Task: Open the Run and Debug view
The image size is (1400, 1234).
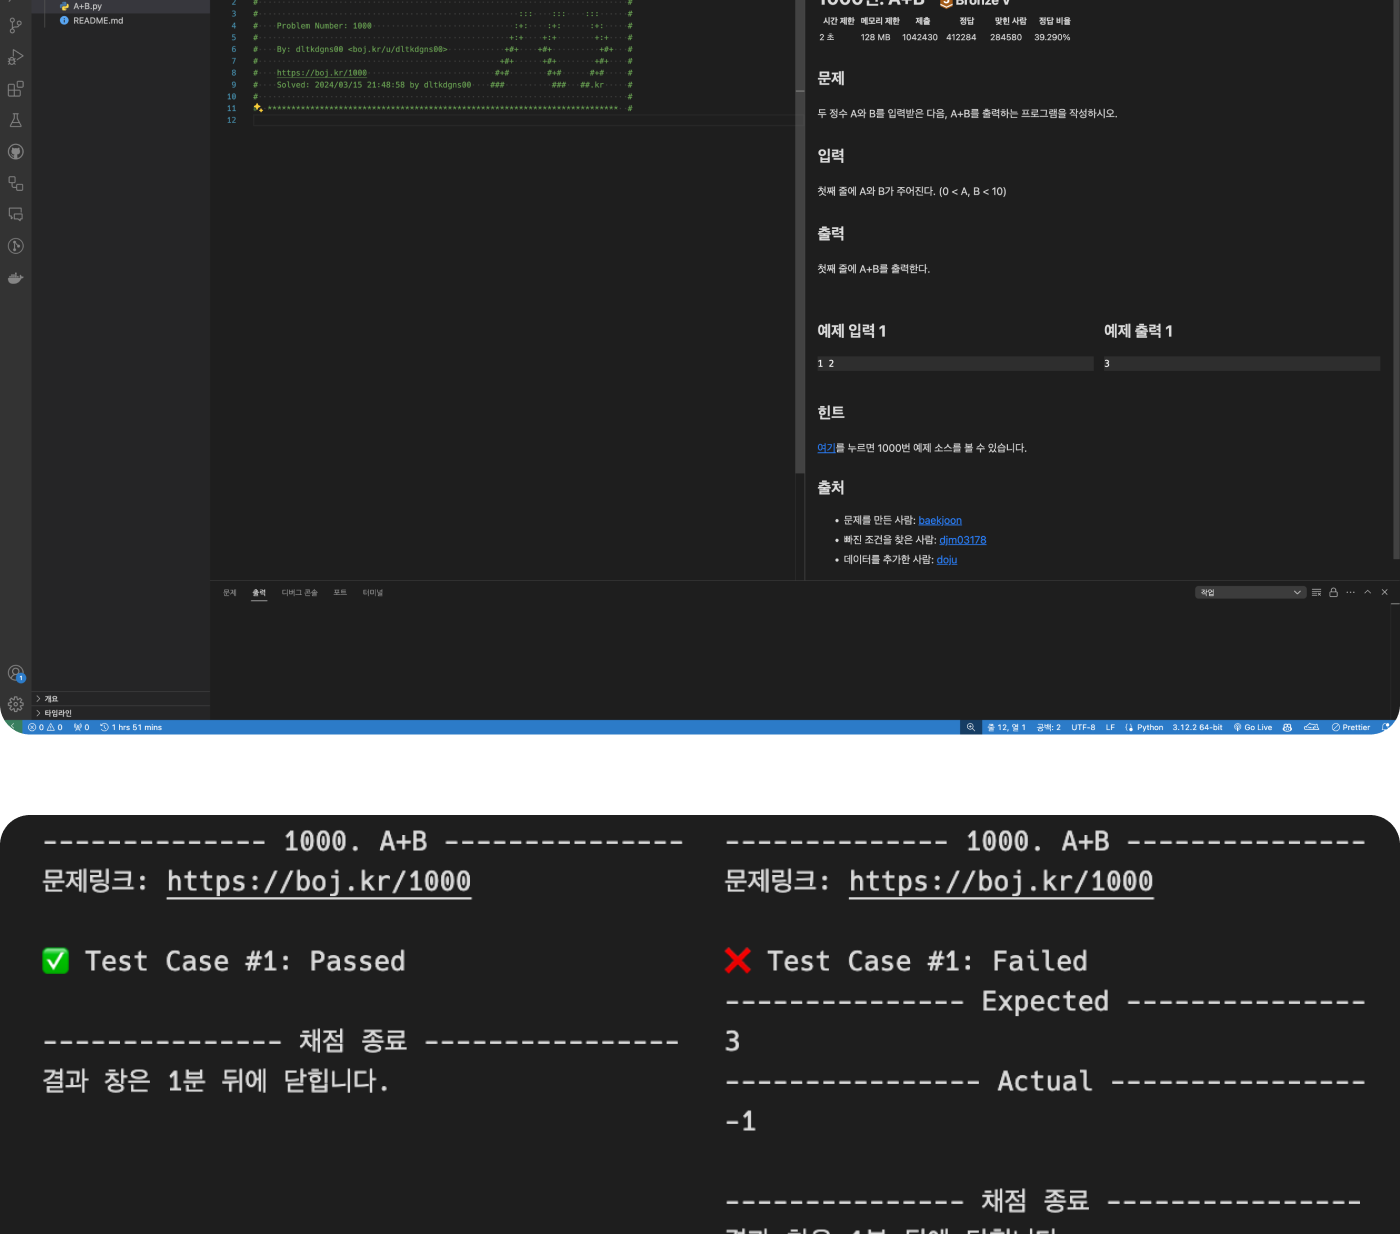Action: 15,57
